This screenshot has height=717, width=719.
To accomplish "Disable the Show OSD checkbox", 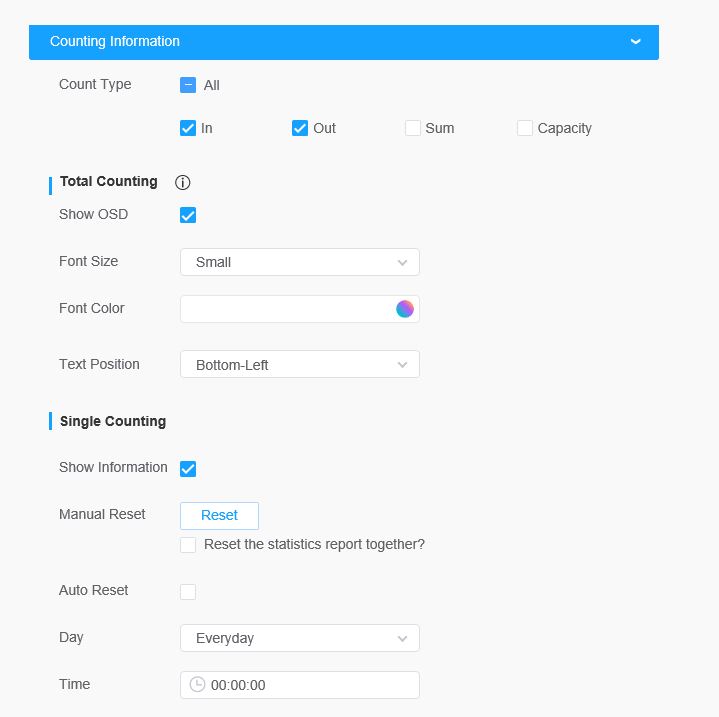I will [x=188, y=215].
